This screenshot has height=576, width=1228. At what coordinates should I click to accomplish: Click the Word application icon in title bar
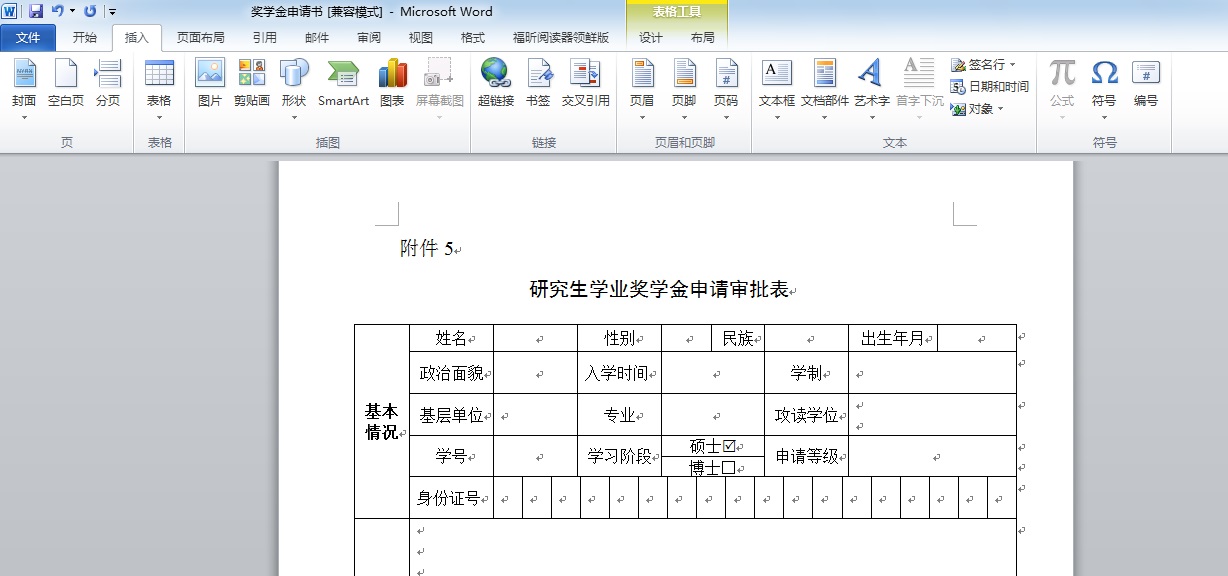point(10,12)
